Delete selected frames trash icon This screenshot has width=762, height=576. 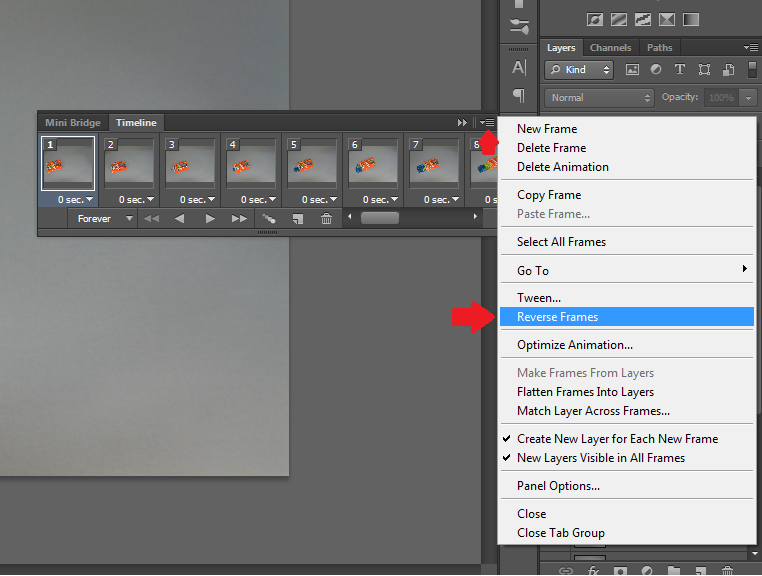coord(326,219)
